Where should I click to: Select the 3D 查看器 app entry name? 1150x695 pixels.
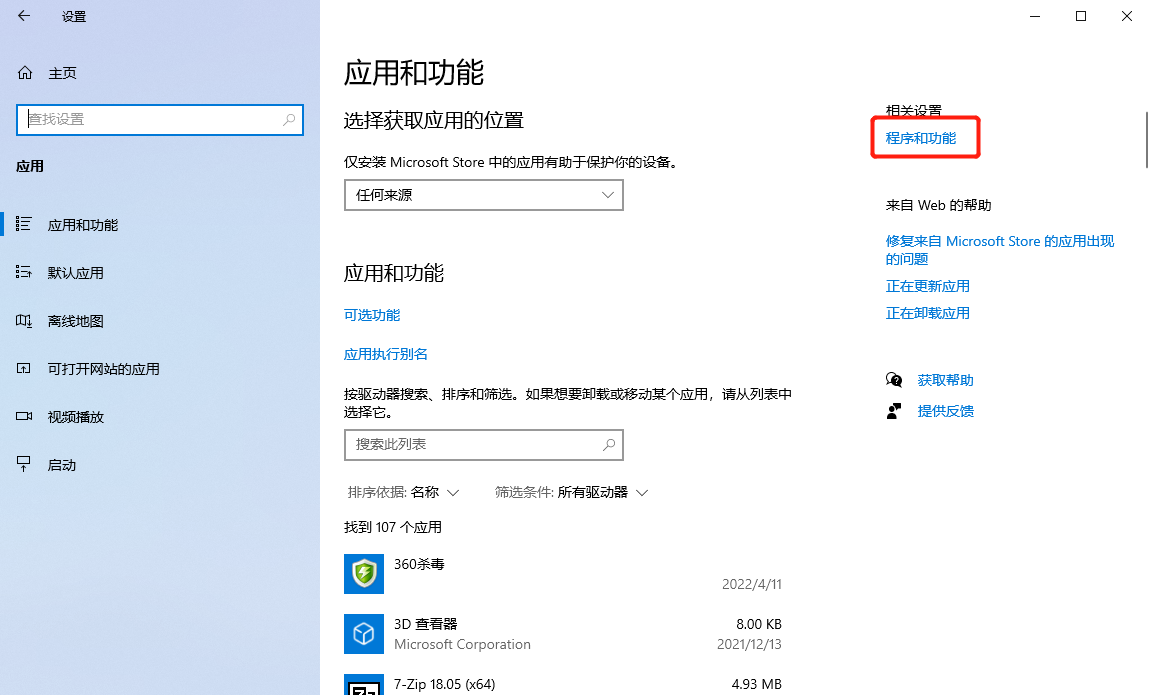tap(425, 624)
